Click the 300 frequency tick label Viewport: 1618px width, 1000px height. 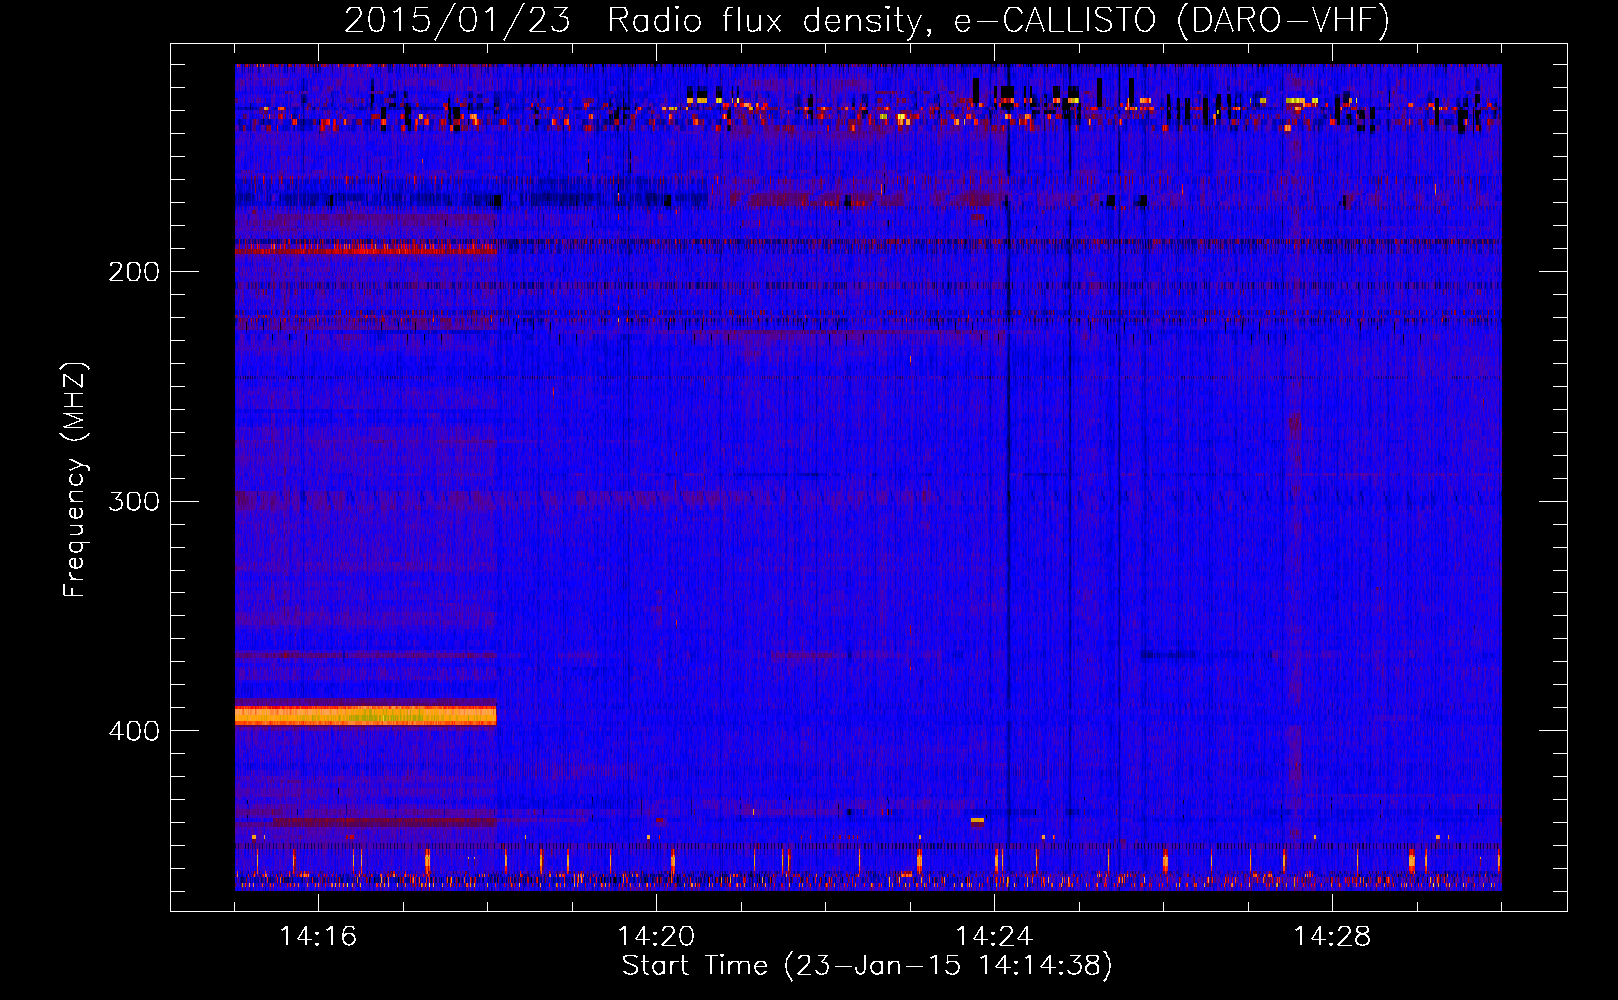pos(134,501)
